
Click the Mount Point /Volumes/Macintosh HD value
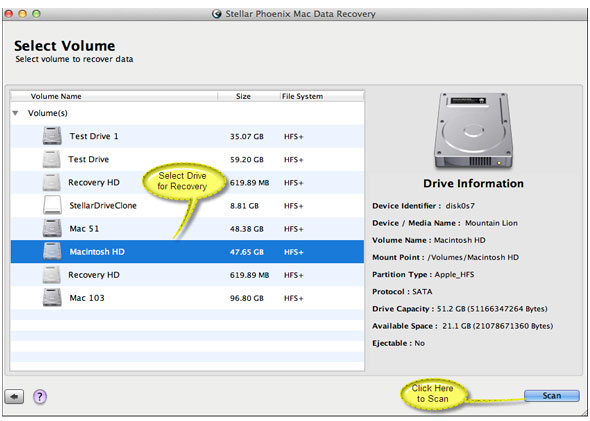click(x=473, y=257)
